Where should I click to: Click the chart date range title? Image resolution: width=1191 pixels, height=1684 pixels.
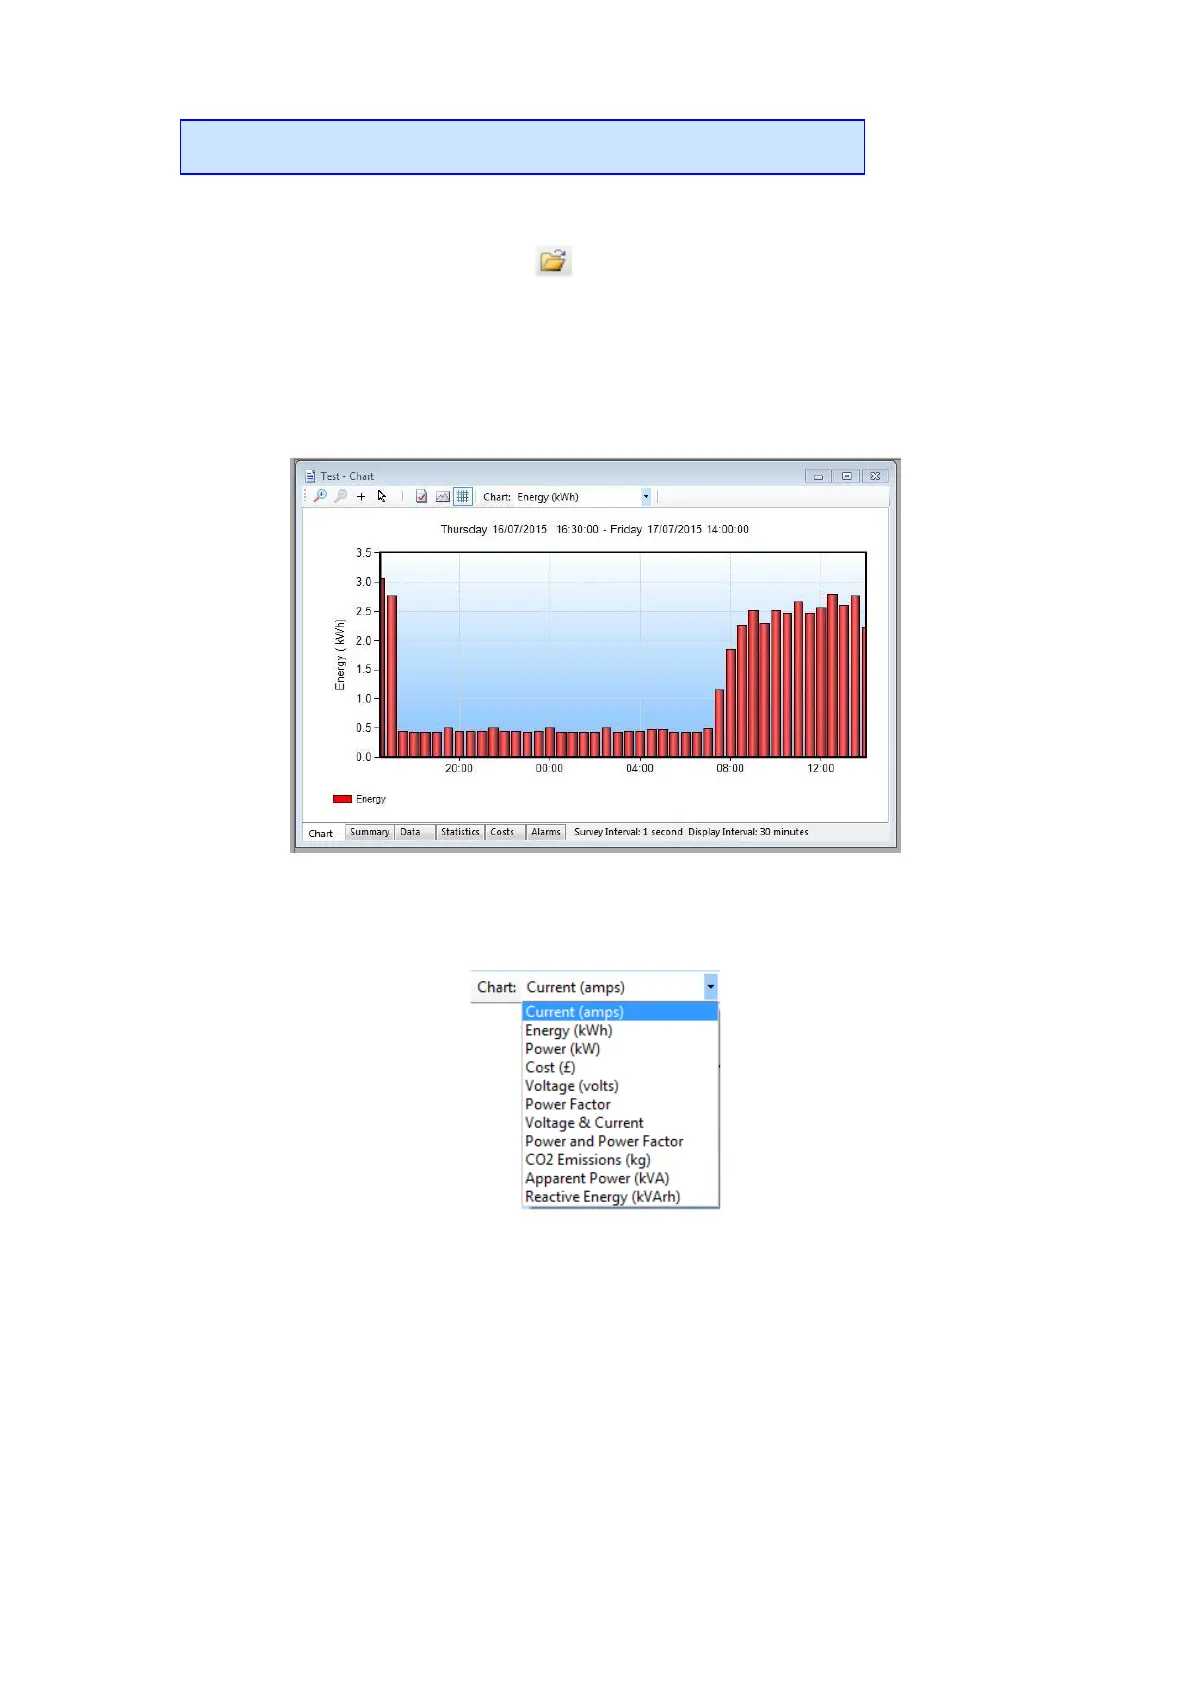[595, 529]
